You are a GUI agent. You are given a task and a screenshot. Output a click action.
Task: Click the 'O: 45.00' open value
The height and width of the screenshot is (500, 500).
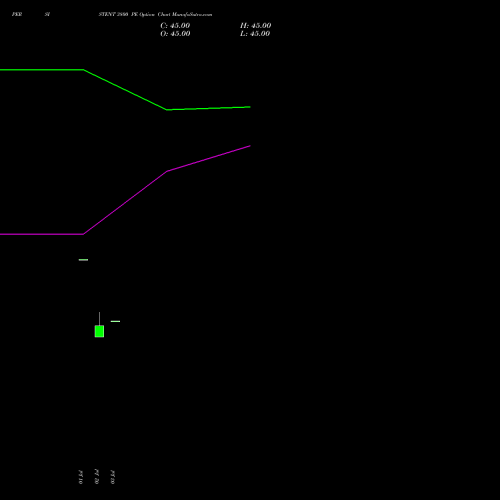tap(175, 34)
